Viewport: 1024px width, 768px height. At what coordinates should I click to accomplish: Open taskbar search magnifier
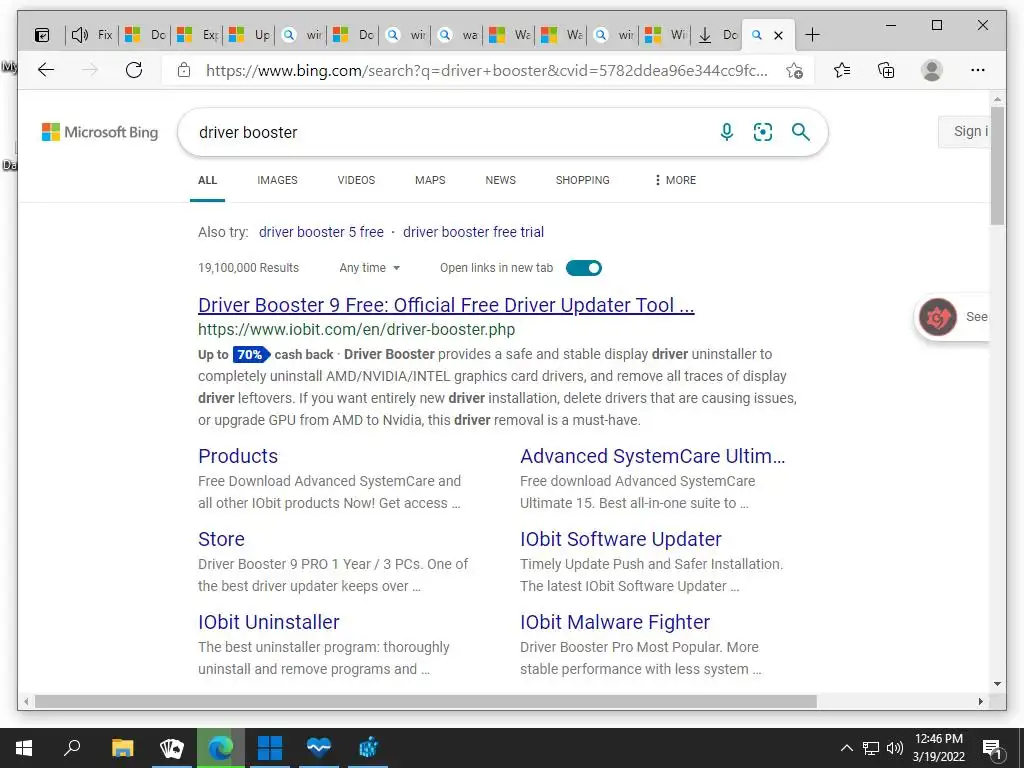click(72, 748)
